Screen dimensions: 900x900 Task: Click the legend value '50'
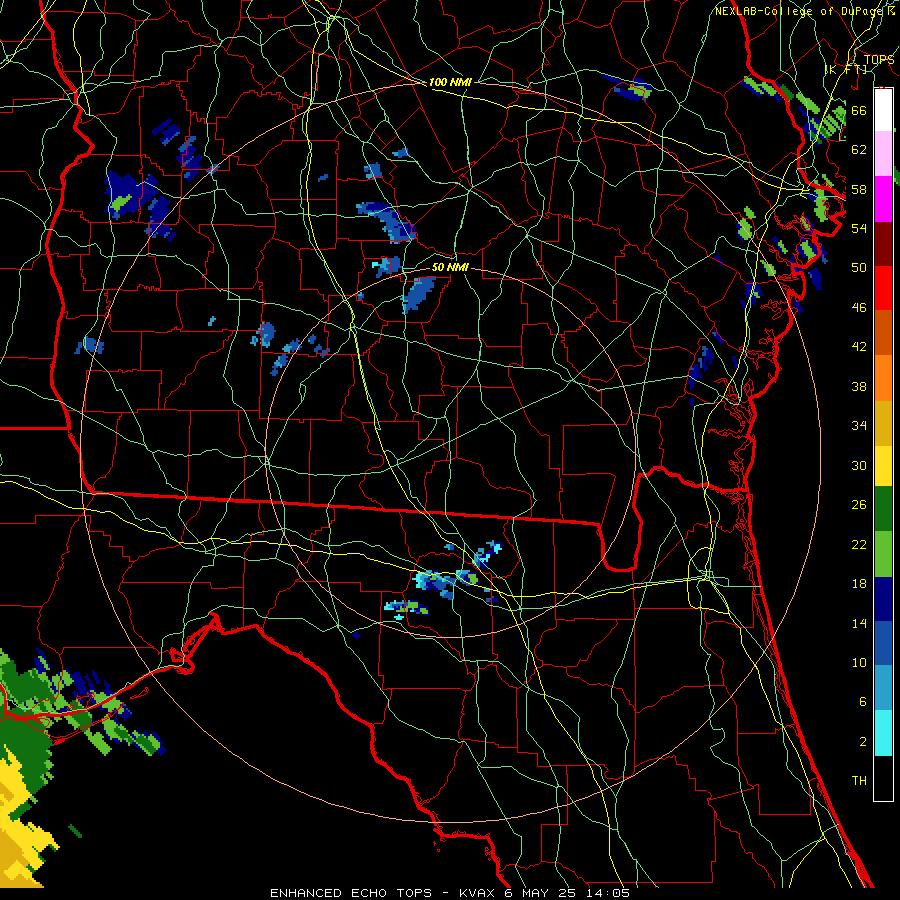coord(859,267)
